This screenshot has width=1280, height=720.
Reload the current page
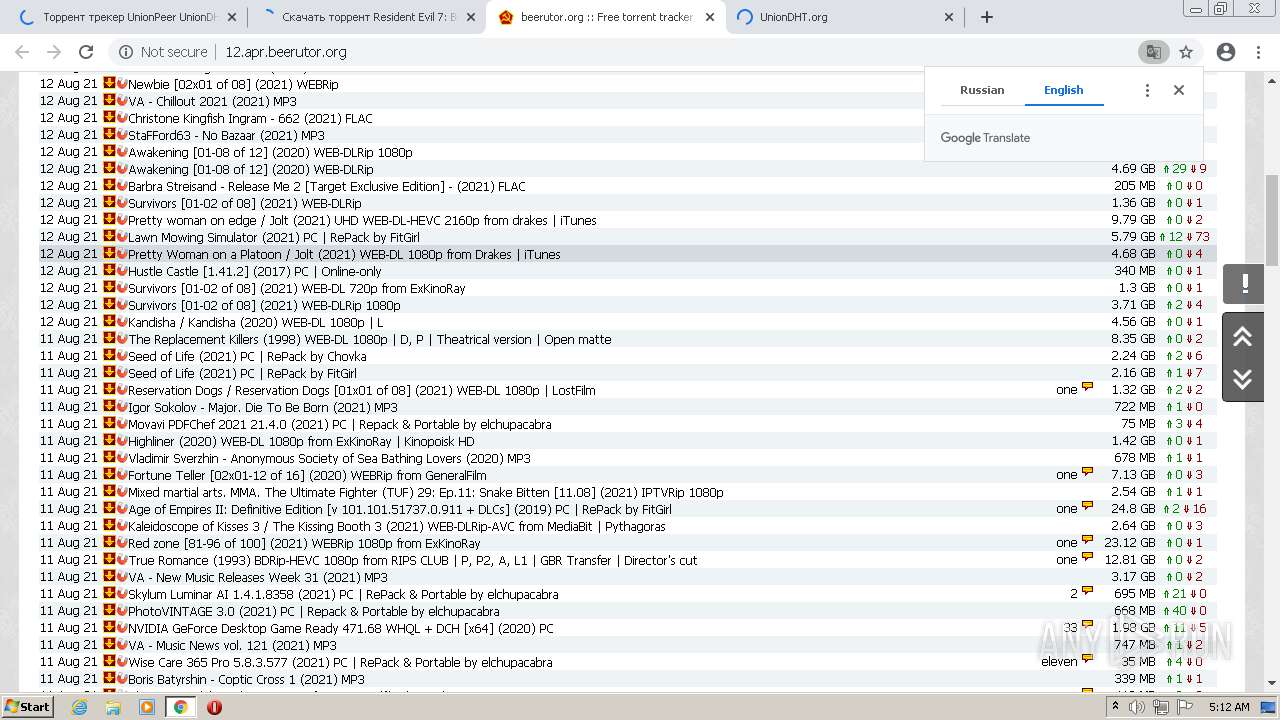[86, 52]
